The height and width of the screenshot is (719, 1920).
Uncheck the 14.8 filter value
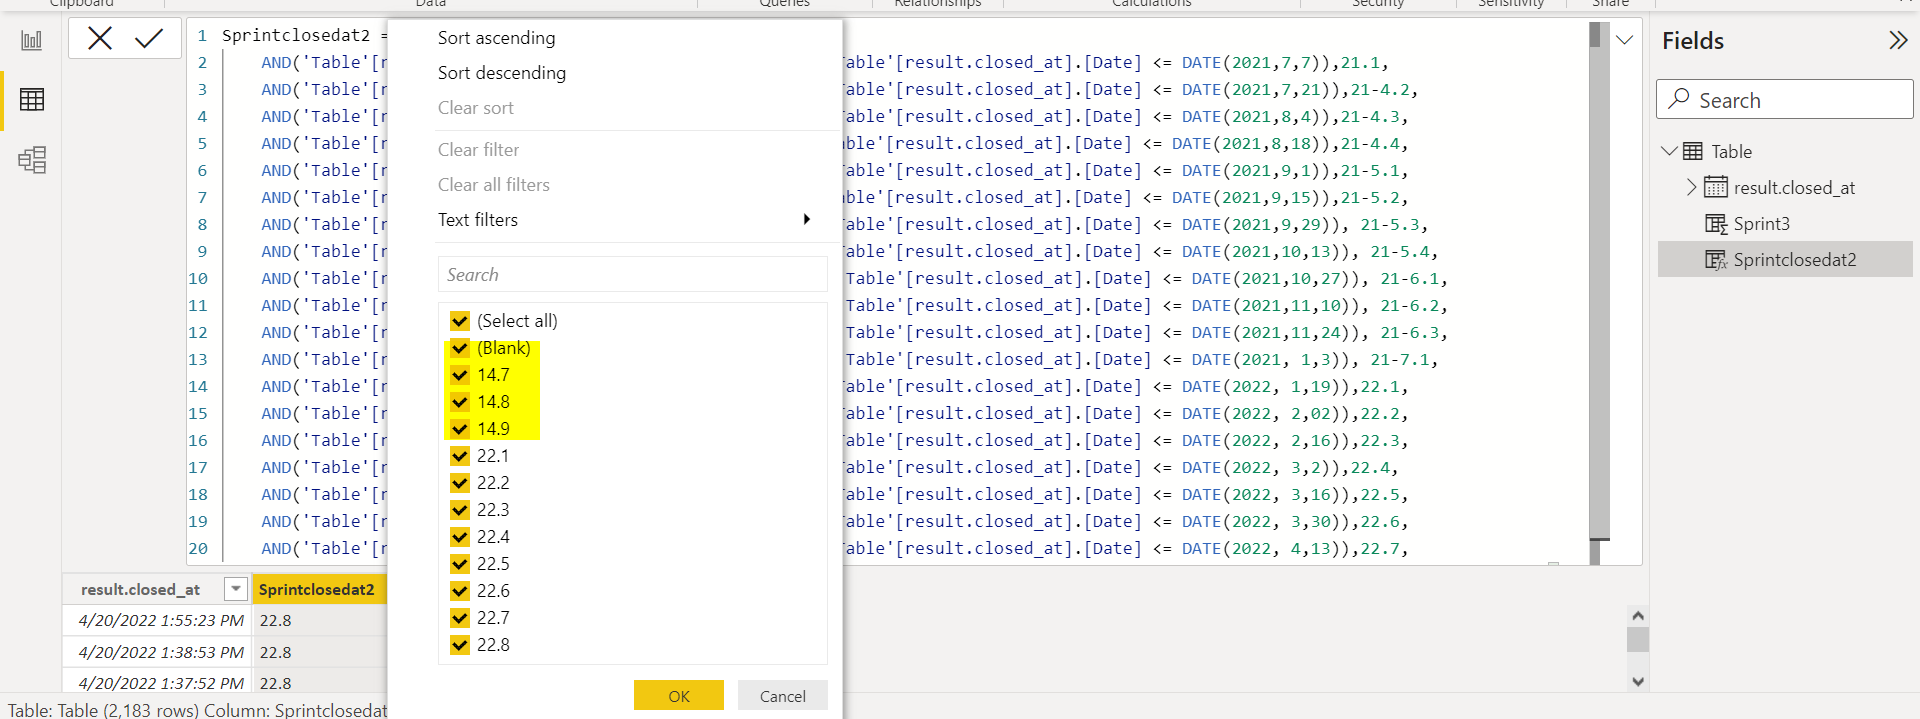click(x=460, y=402)
